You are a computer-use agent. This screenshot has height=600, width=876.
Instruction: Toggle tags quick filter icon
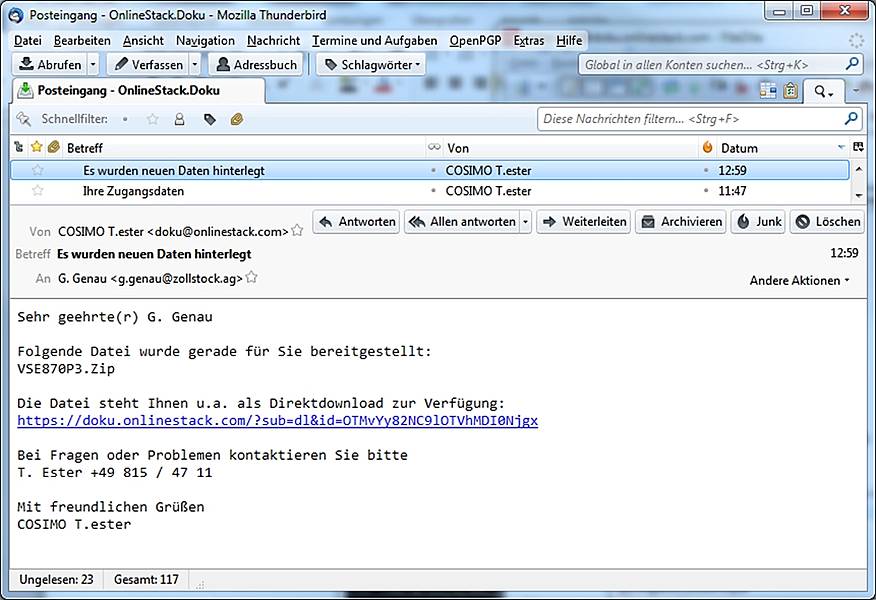point(210,119)
